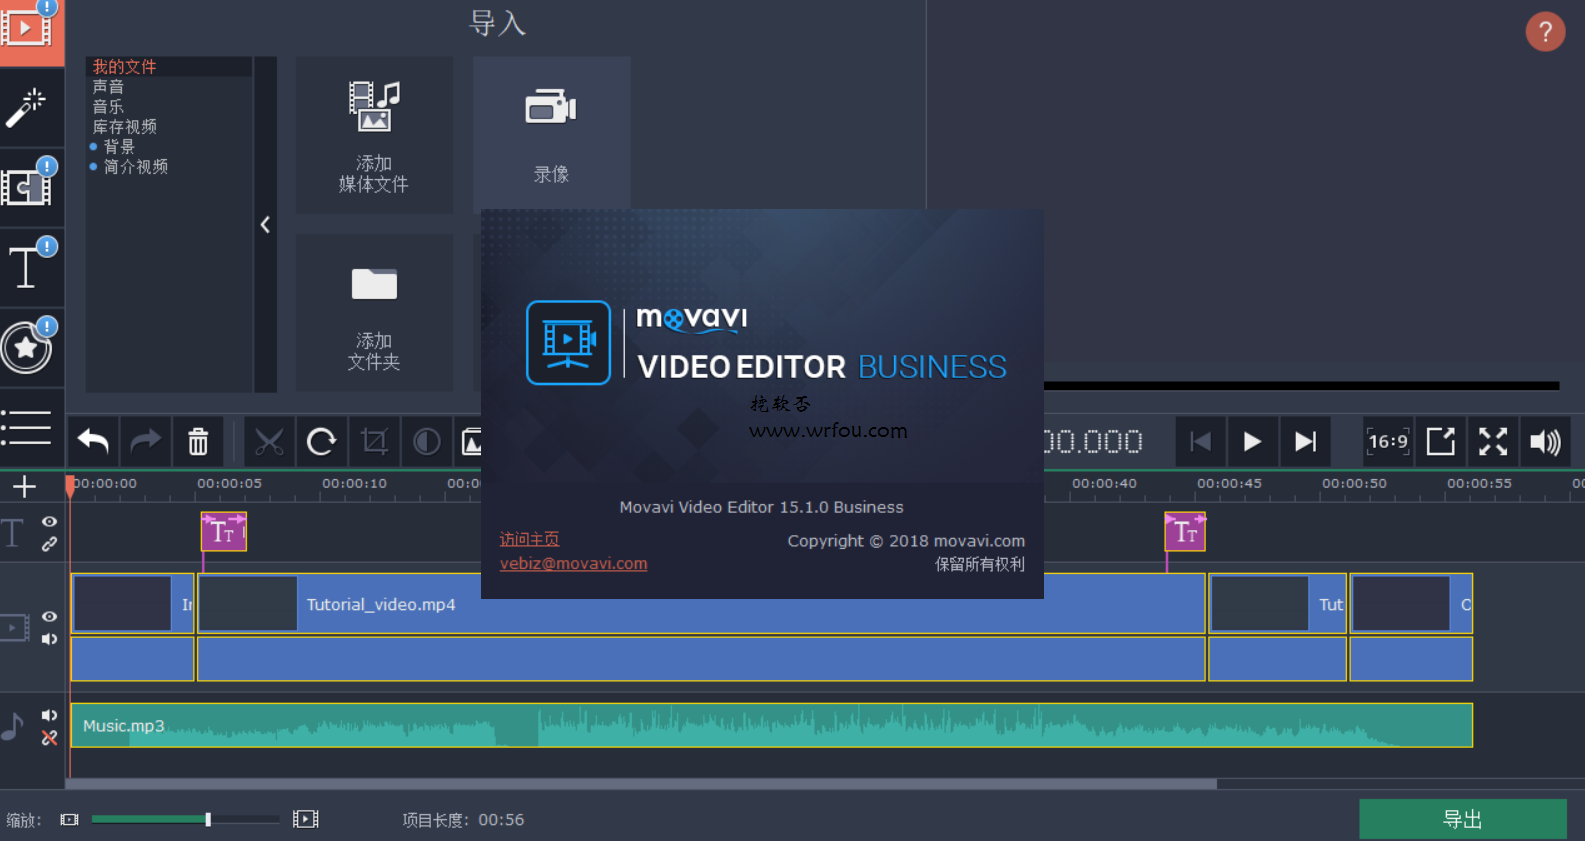The width and height of the screenshot is (1585, 841).
Task: Click the zoom out timeline icon
Action: pyautogui.click(x=69, y=819)
